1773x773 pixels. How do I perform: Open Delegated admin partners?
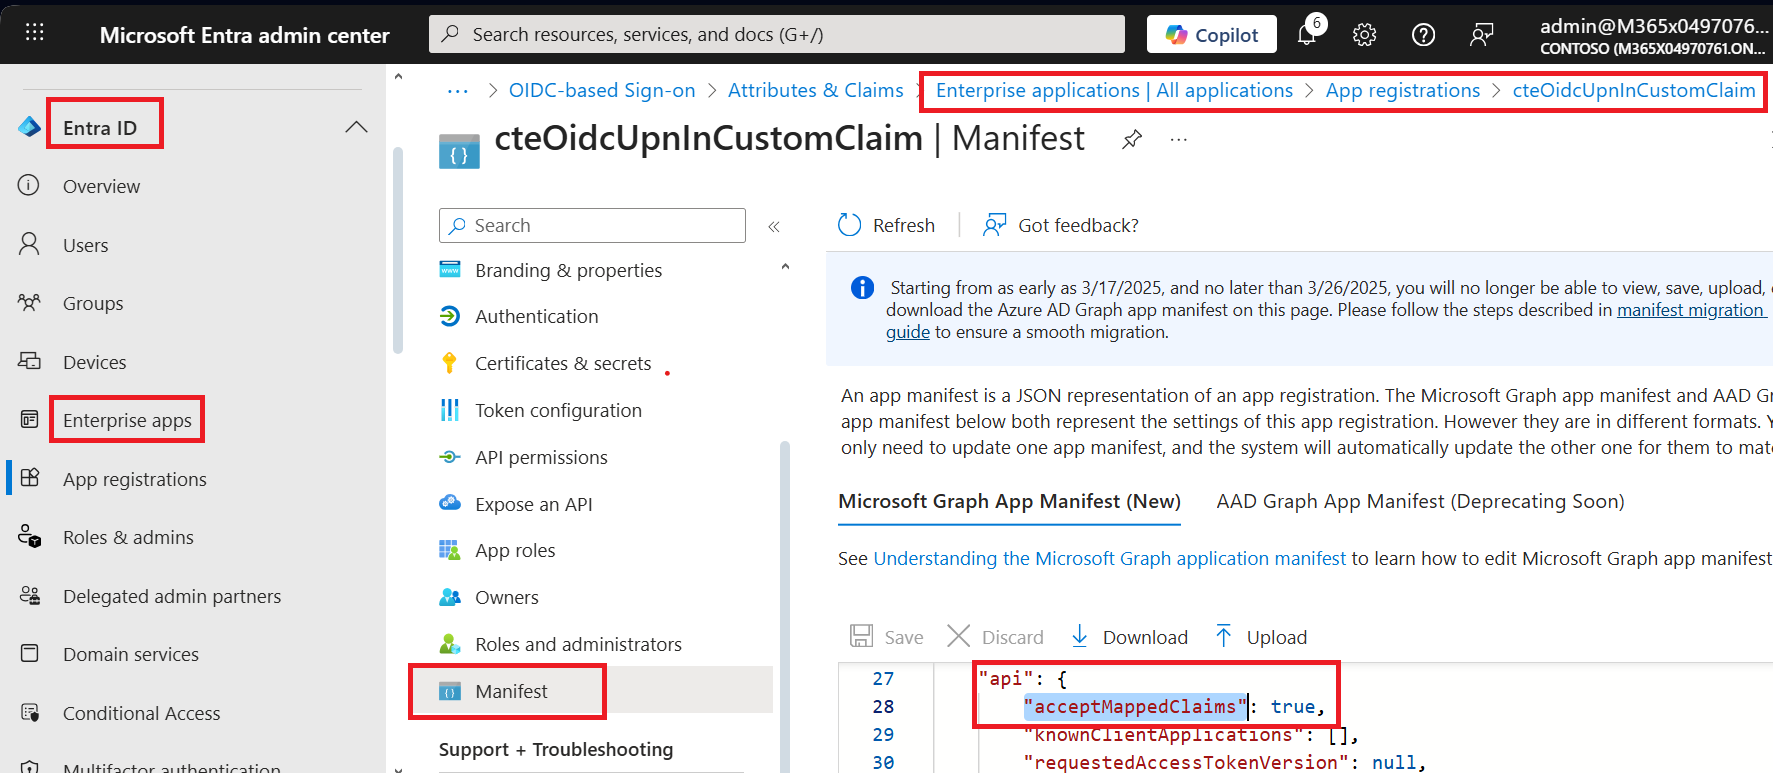tap(172, 596)
